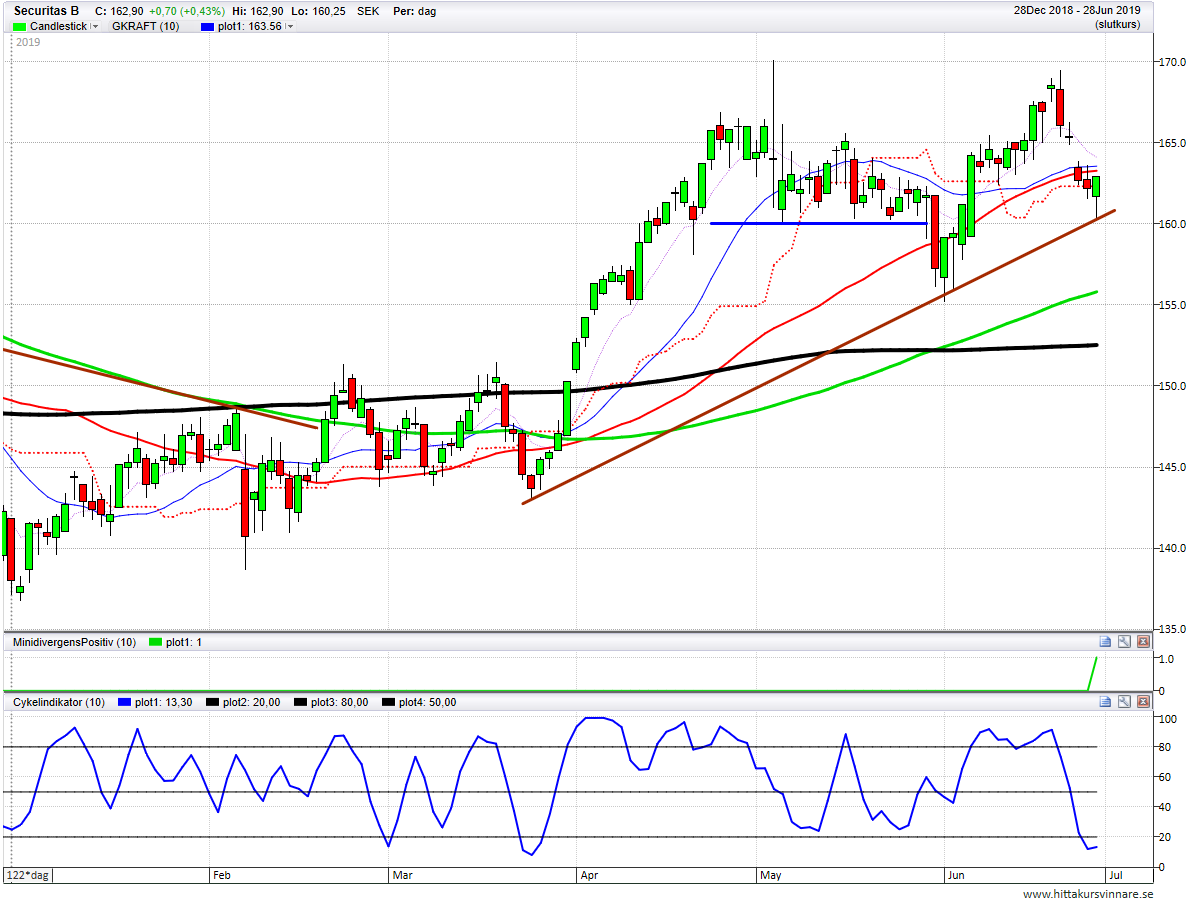Screen dimensions: 1198x899
Task: Open the Candlestick chart type dropdown arrow
Action: point(95,27)
